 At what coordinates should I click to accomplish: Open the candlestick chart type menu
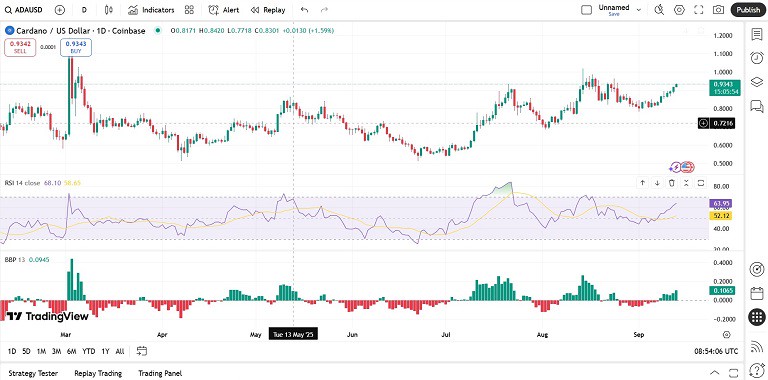tap(109, 10)
